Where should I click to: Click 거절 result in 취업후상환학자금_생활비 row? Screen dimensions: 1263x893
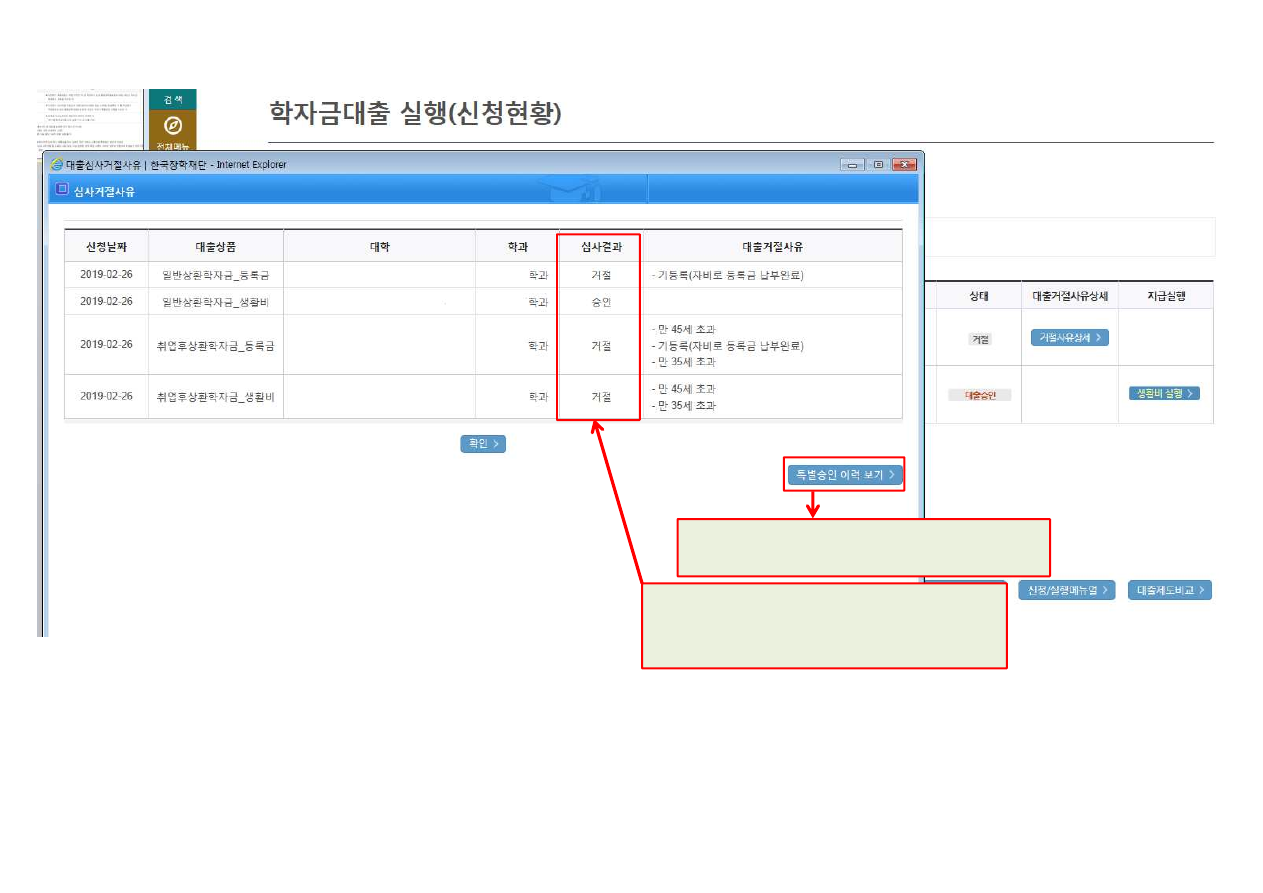pos(601,396)
